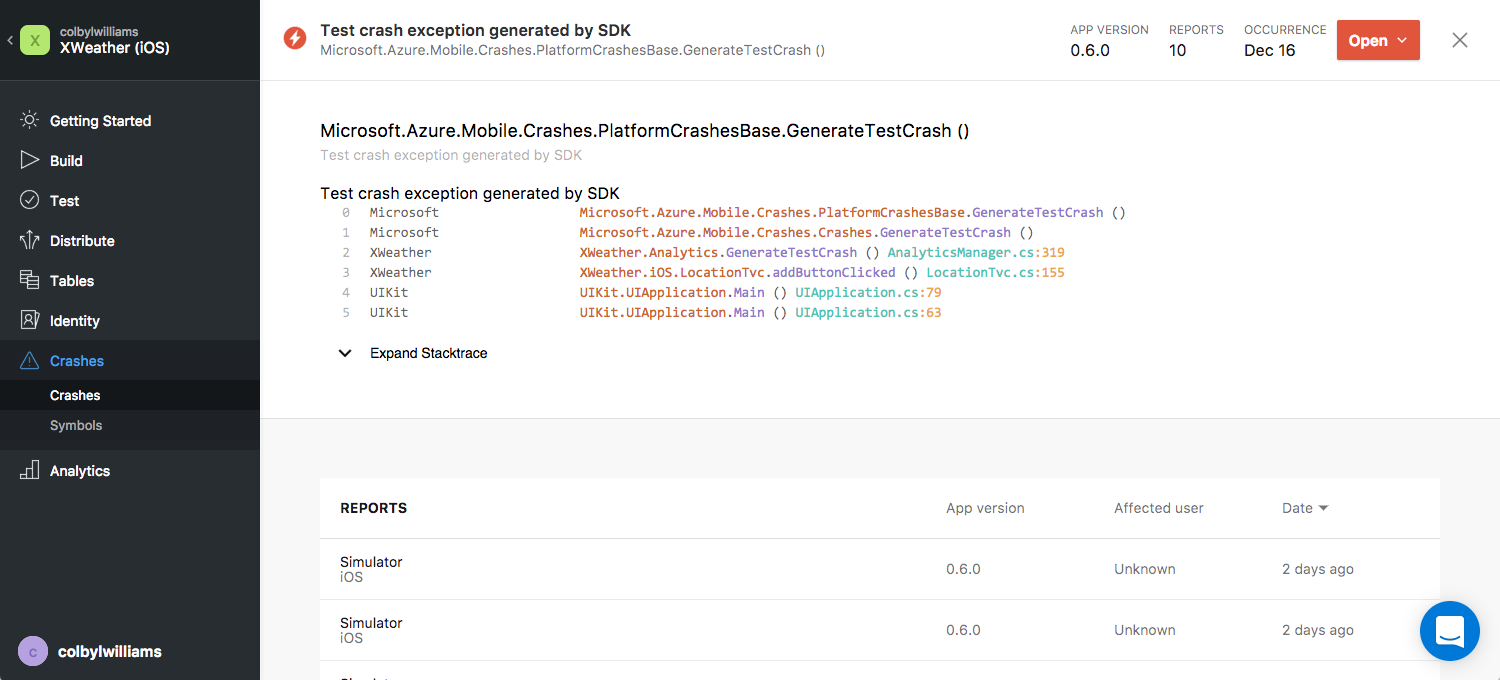The width and height of the screenshot is (1500, 680).
Task: Open the first Simulator iOS report
Action: [880, 569]
